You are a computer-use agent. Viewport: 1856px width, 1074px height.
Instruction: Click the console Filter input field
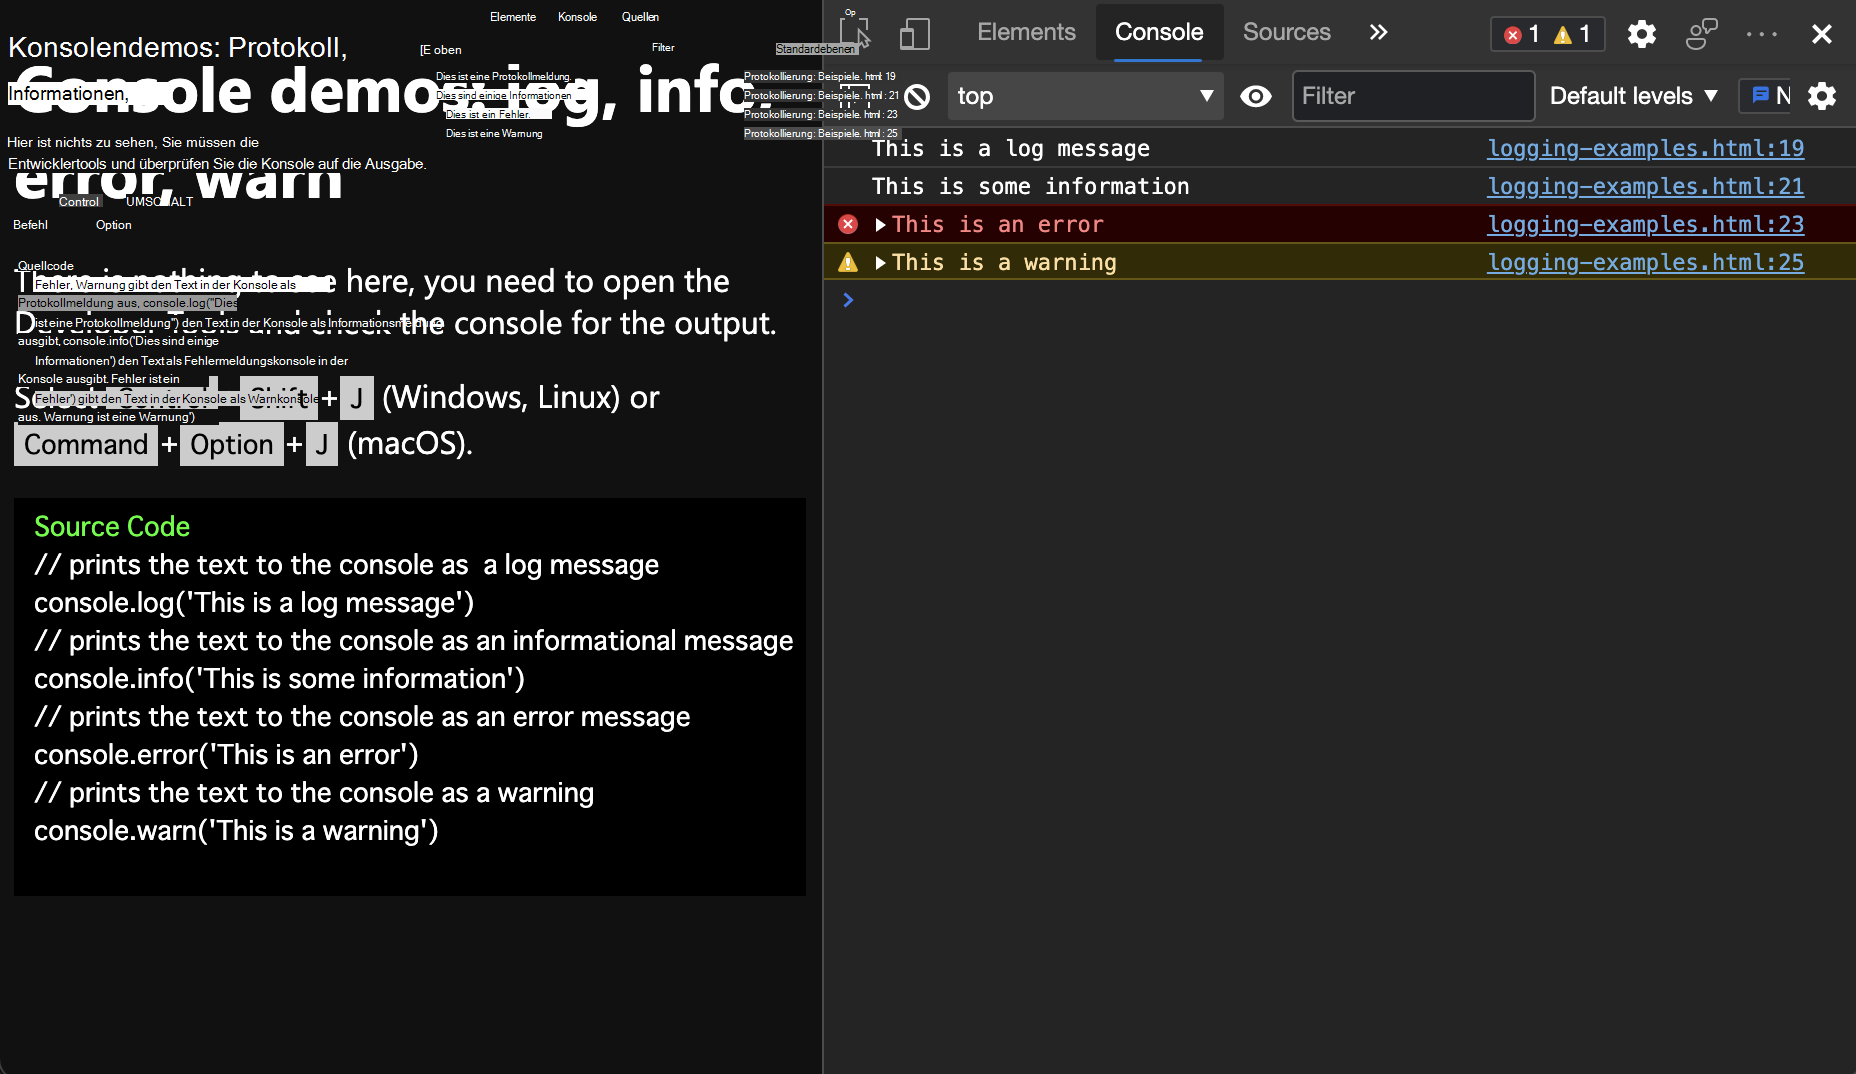click(1412, 96)
